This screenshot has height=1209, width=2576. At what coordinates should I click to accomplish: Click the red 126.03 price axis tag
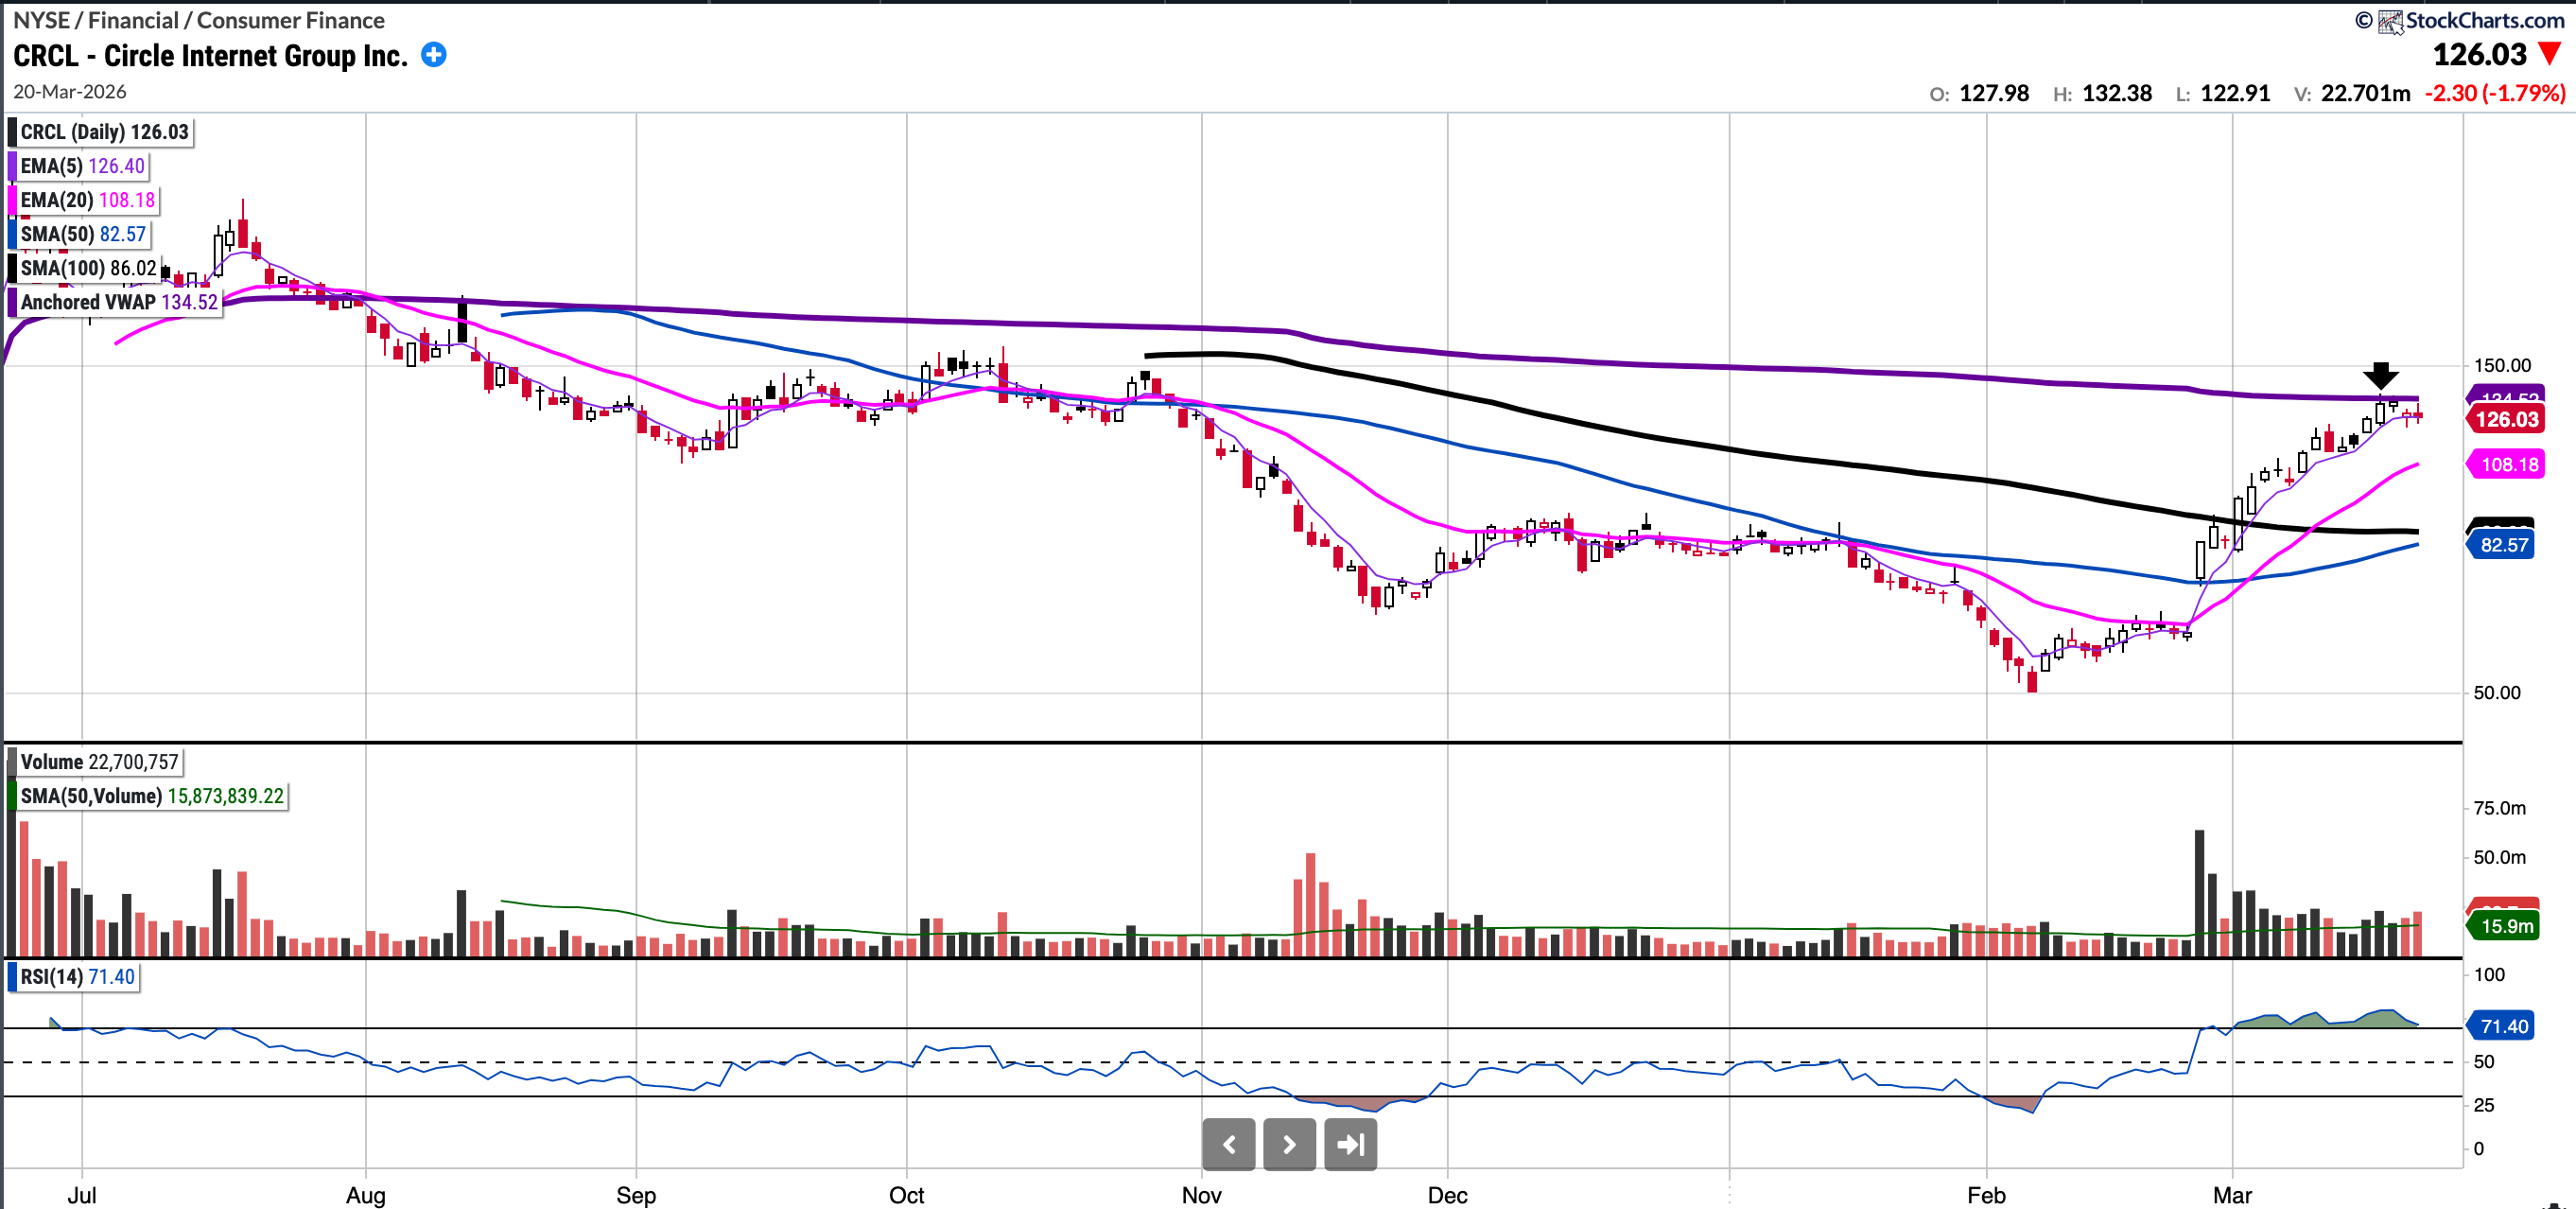pos(2506,419)
